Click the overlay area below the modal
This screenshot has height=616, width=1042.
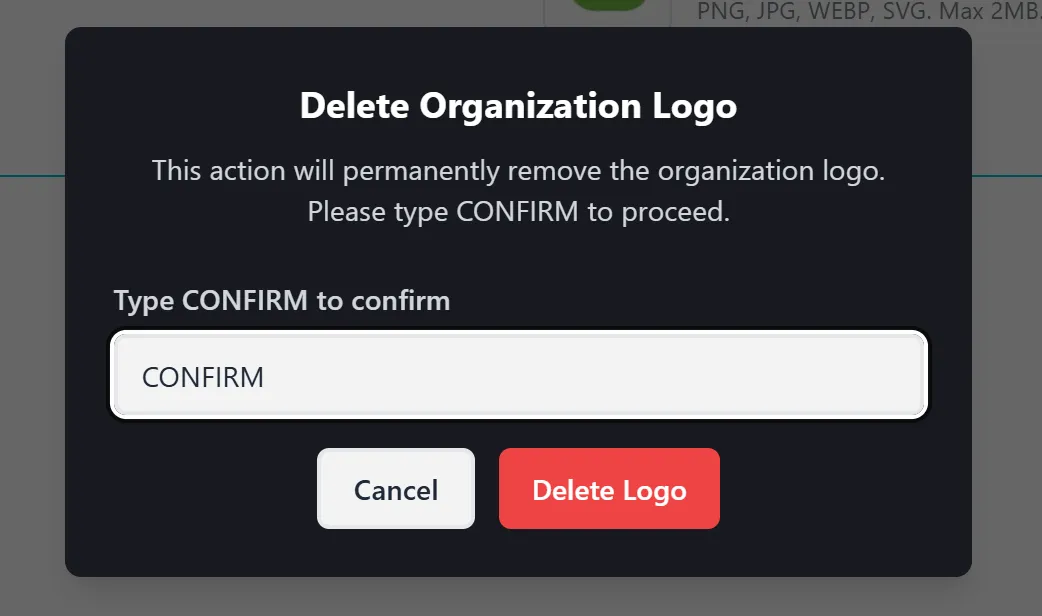click(517, 600)
